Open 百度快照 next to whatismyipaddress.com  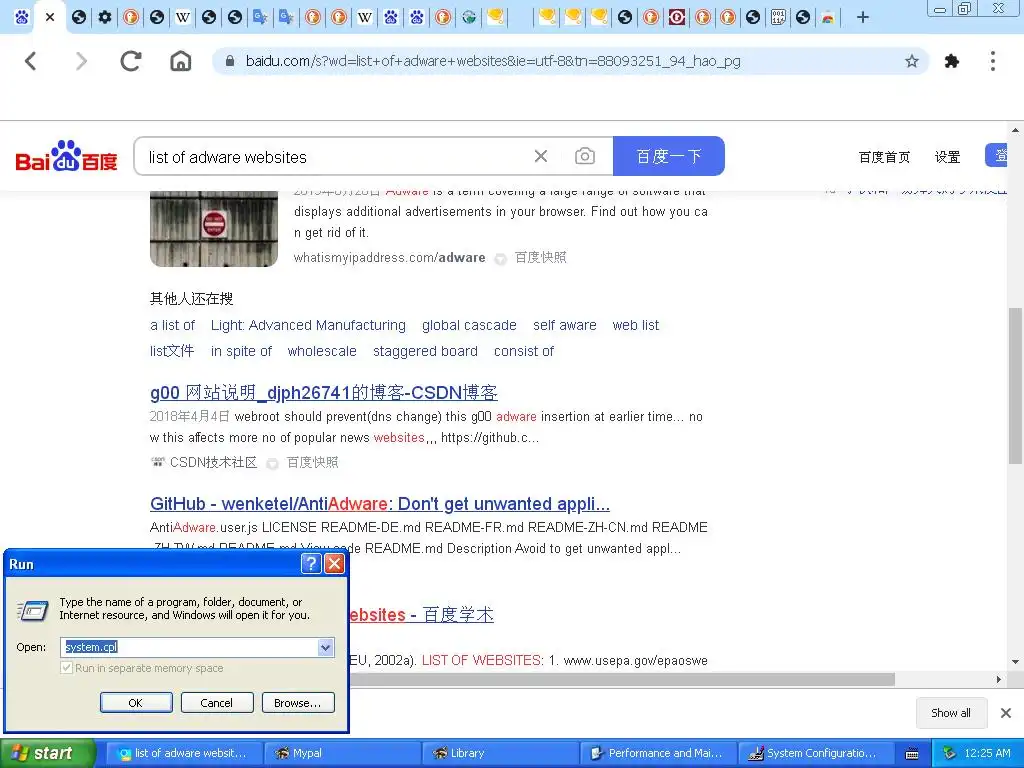[x=540, y=257]
